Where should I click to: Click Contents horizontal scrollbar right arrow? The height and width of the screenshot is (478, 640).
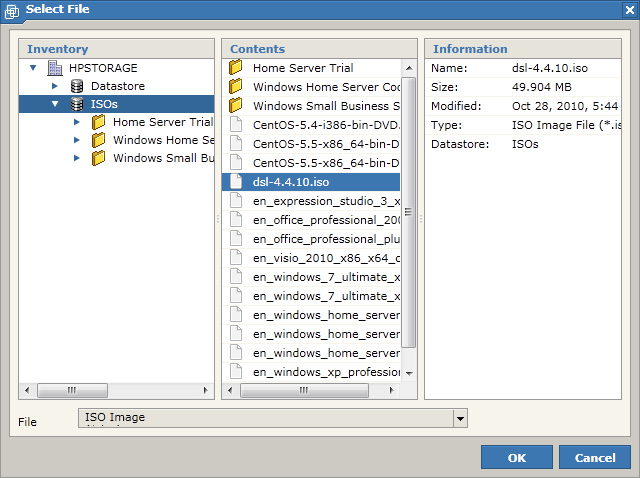tap(391, 390)
